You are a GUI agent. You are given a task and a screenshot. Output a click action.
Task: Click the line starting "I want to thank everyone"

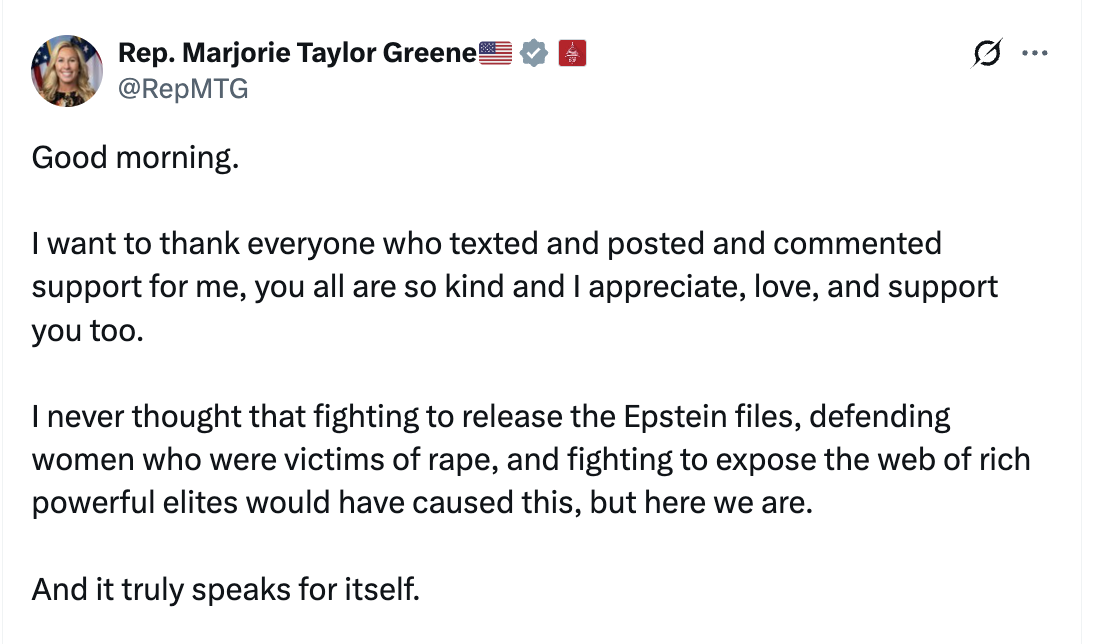tap(487, 243)
